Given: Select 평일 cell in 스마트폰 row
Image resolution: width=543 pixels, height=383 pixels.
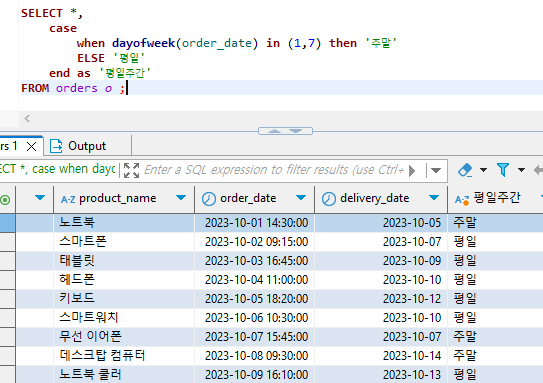Looking at the screenshot, I should (495, 242).
